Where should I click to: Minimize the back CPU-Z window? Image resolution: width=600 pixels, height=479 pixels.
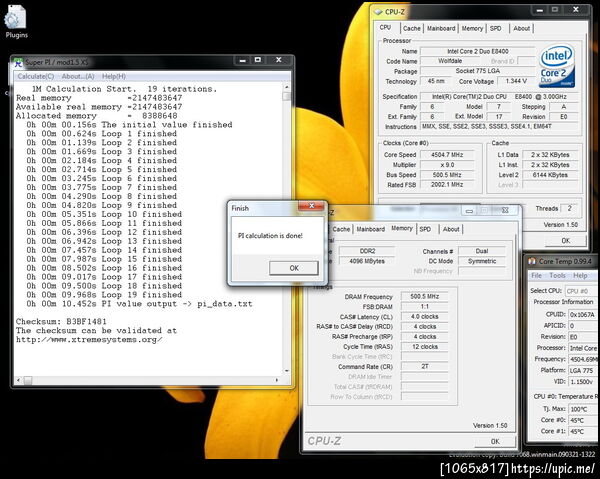pyautogui.click(x=540, y=10)
